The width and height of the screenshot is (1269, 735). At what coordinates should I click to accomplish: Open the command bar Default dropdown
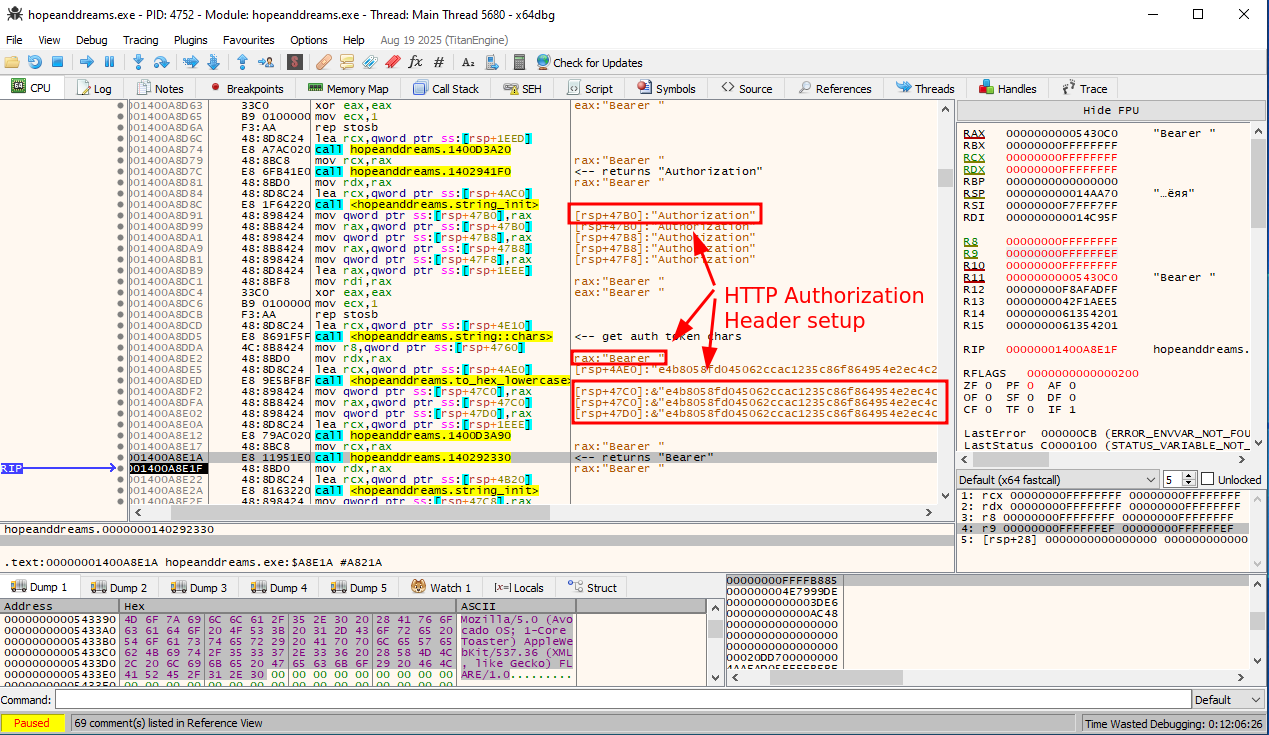coord(1227,699)
